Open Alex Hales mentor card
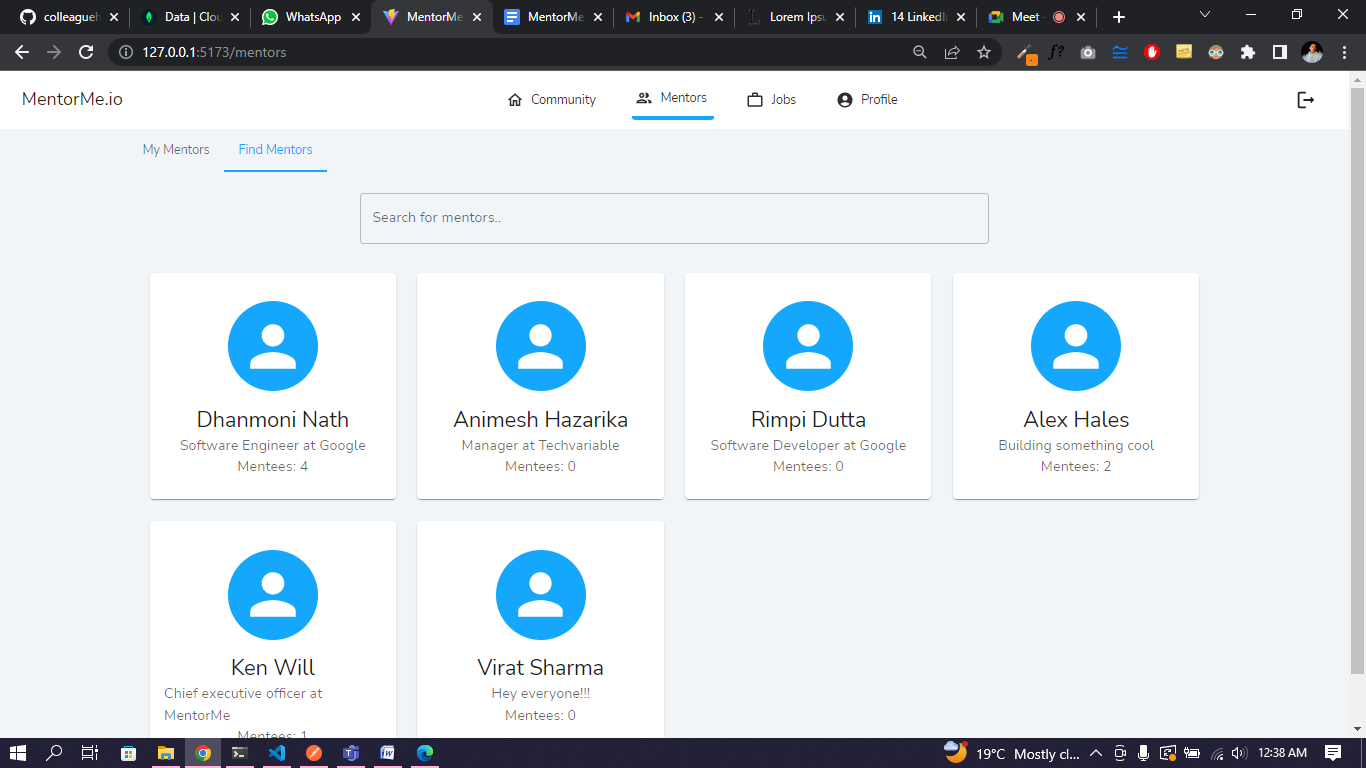Viewport: 1366px width, 768px height. point(1075,385)
